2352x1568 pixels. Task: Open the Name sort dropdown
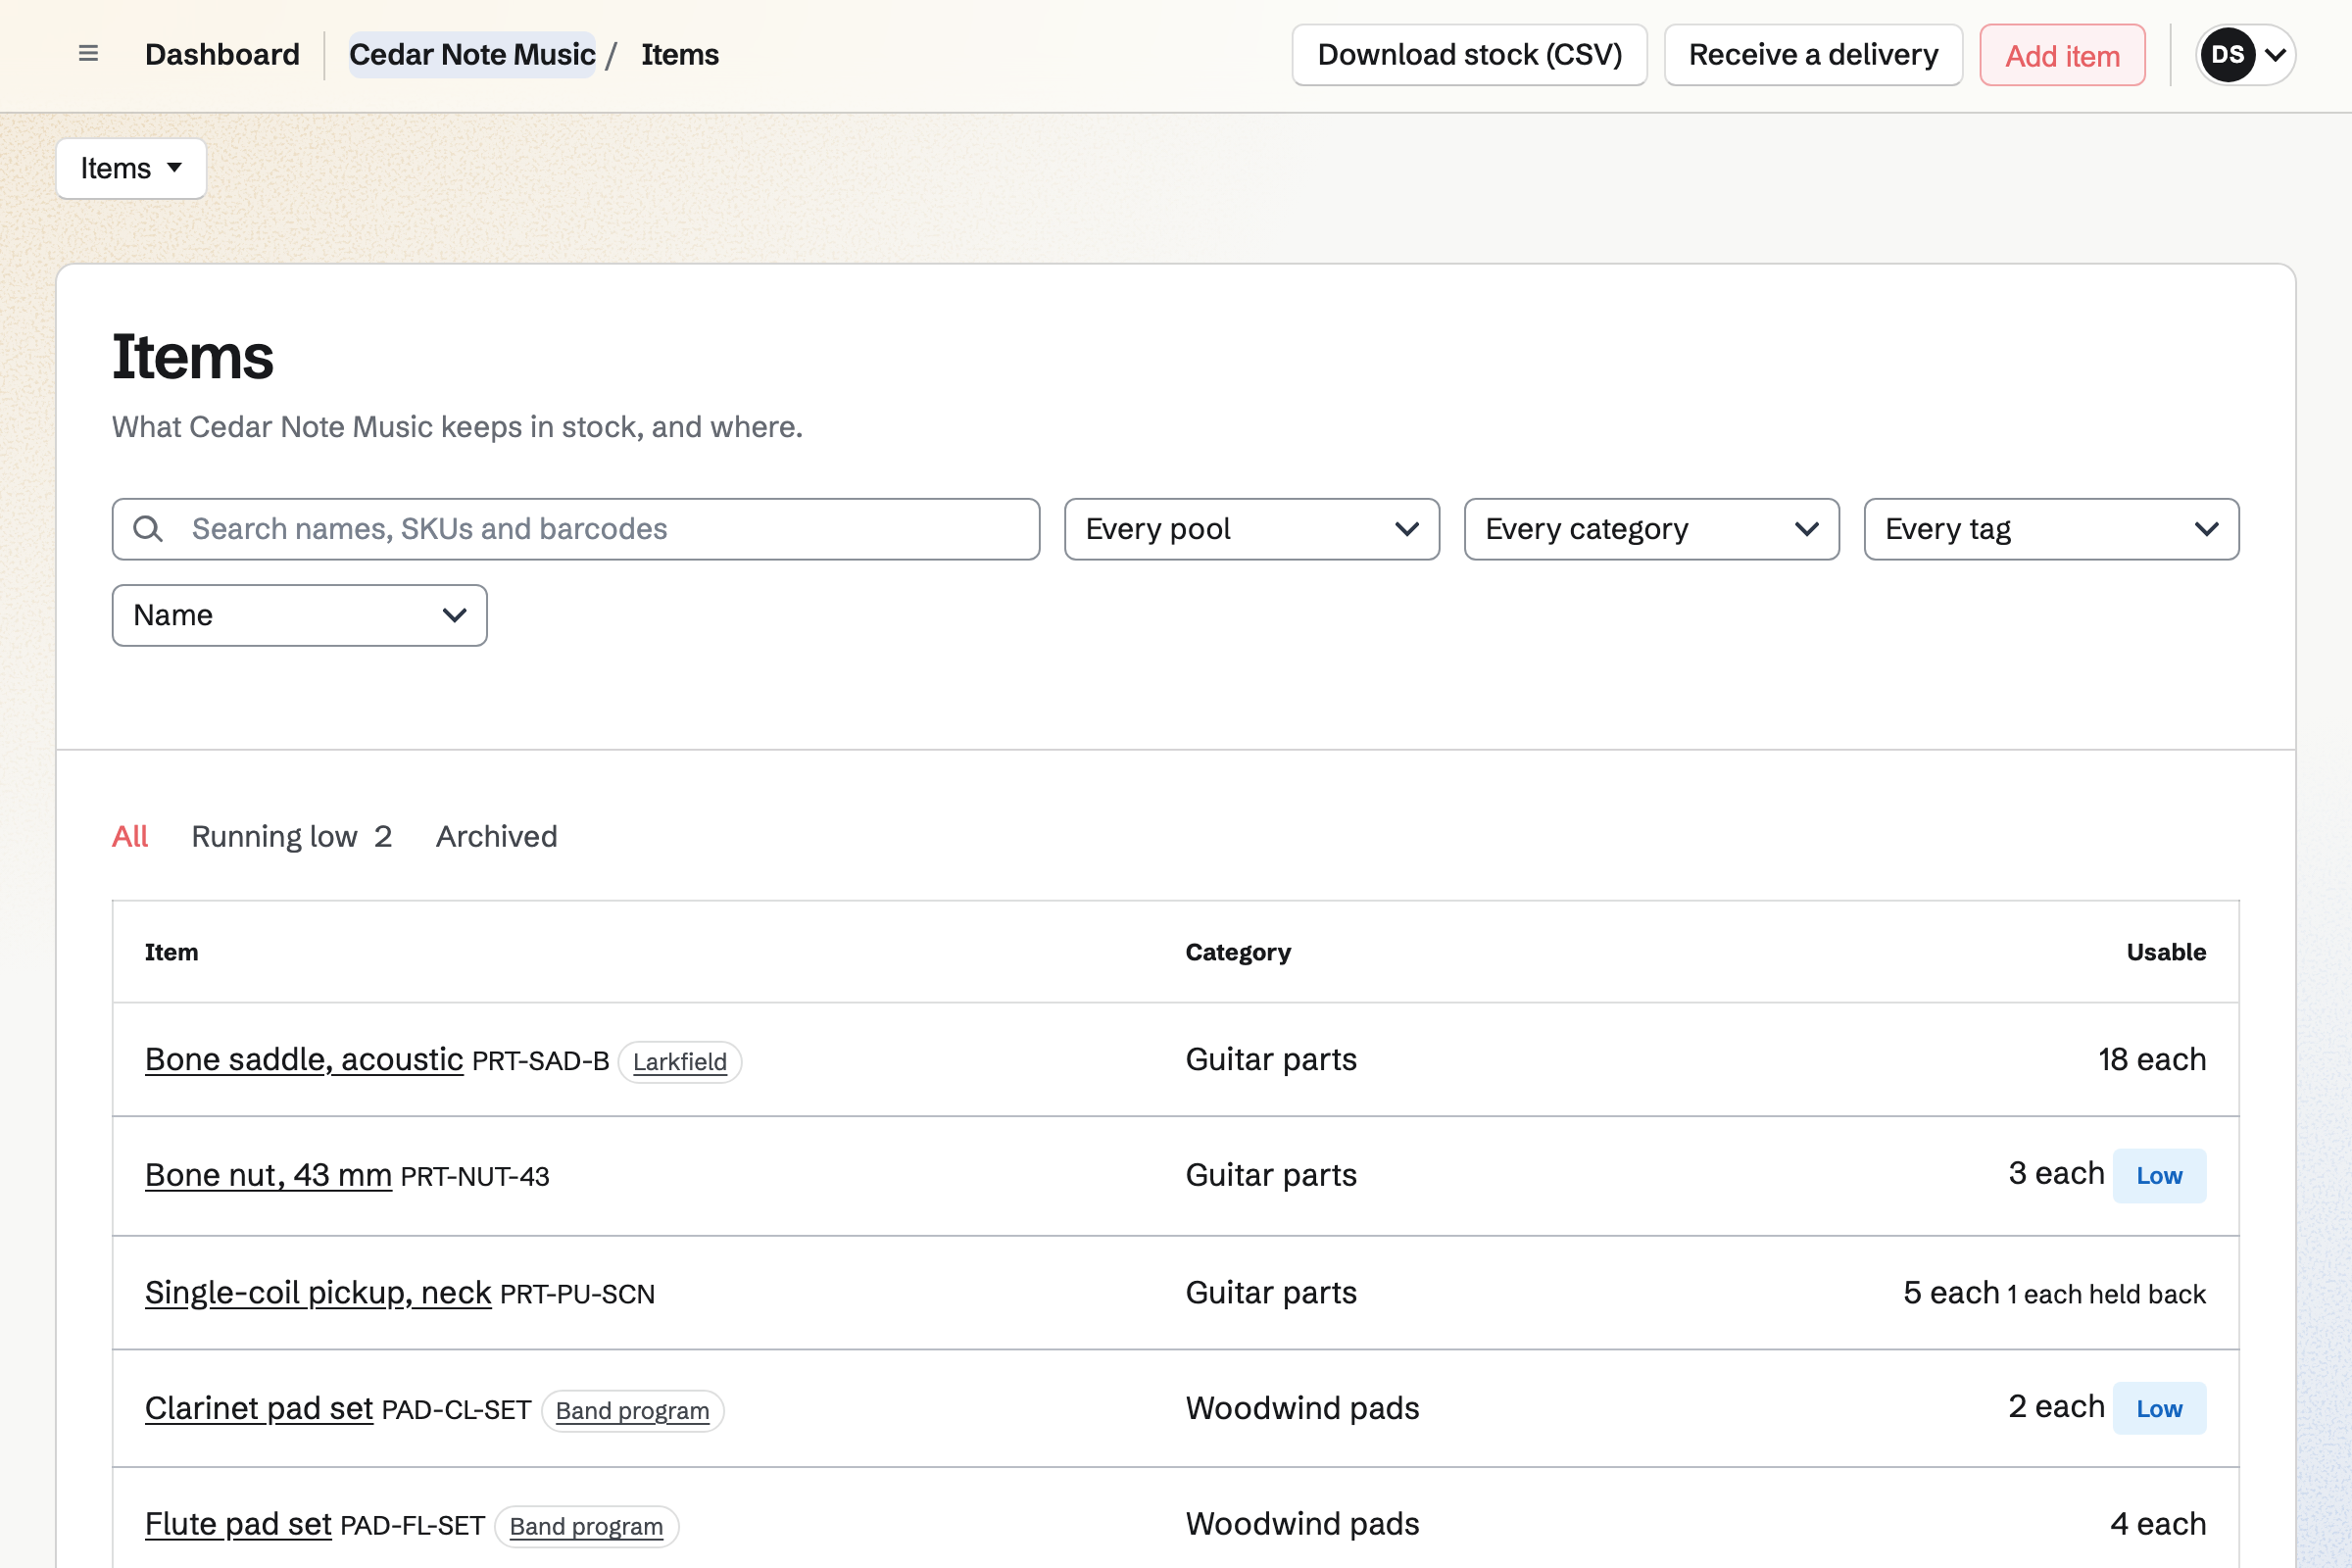pyautogui.click(x=299, y=615)
